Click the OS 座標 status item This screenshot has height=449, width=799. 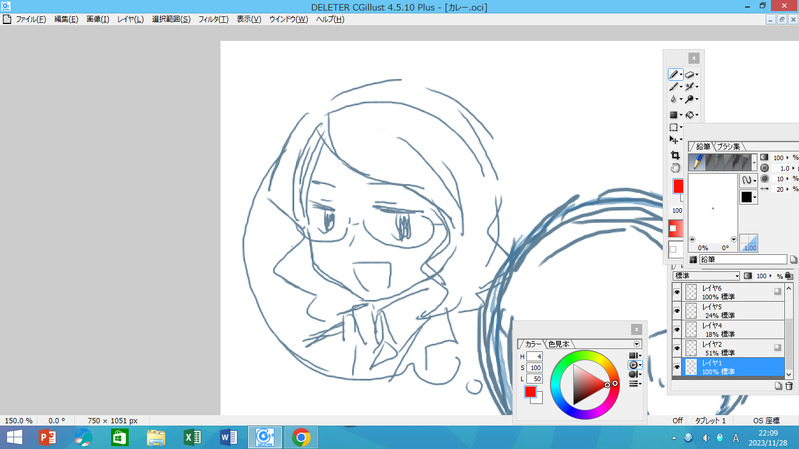click(x=766, y=420)
